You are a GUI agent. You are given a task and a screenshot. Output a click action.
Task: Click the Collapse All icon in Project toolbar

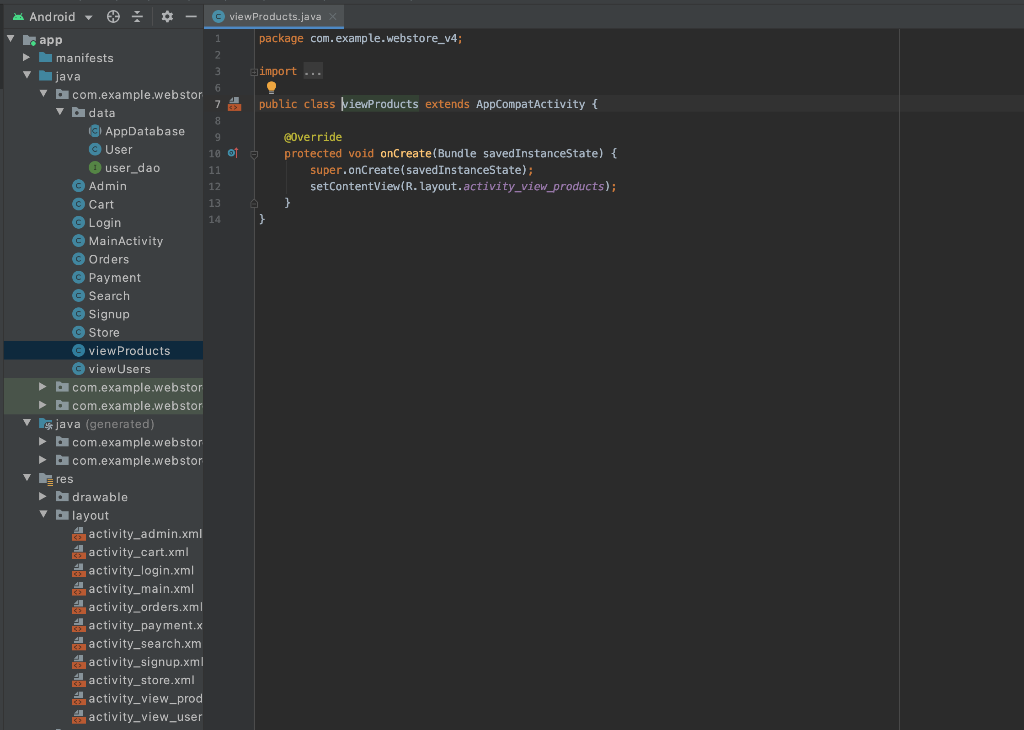tap(137, 16)
